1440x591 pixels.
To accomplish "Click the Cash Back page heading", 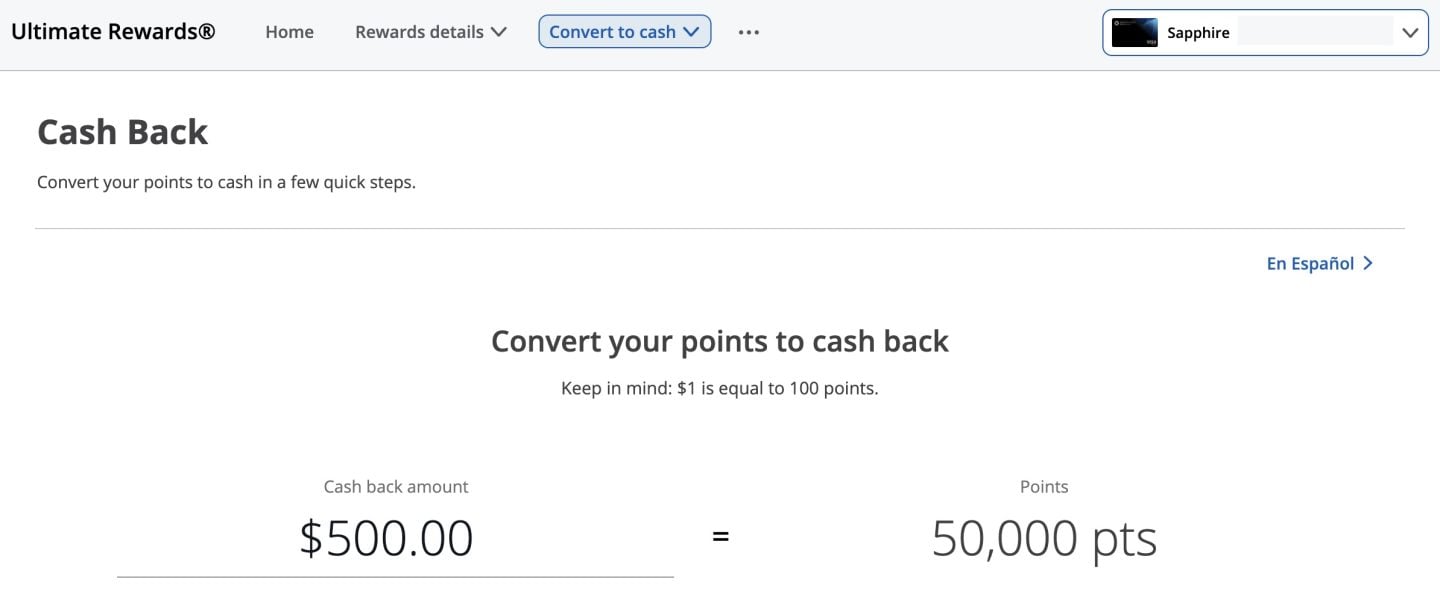I will coord(122,132).
